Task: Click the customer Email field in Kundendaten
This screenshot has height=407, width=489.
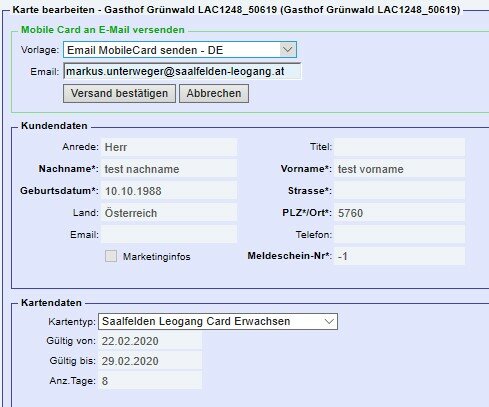Action: pos(169,235)
